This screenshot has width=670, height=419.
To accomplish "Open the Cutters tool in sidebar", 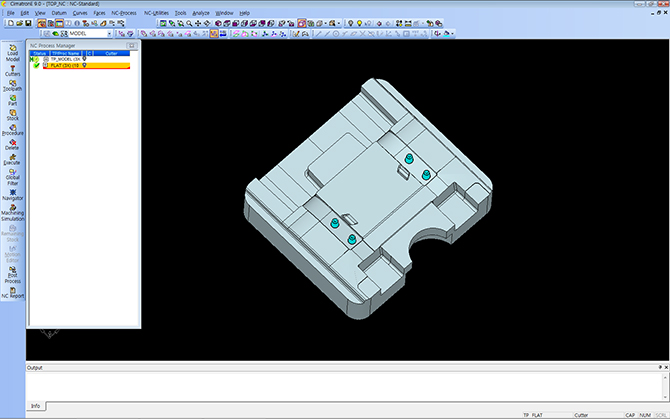I will point(12,70).
